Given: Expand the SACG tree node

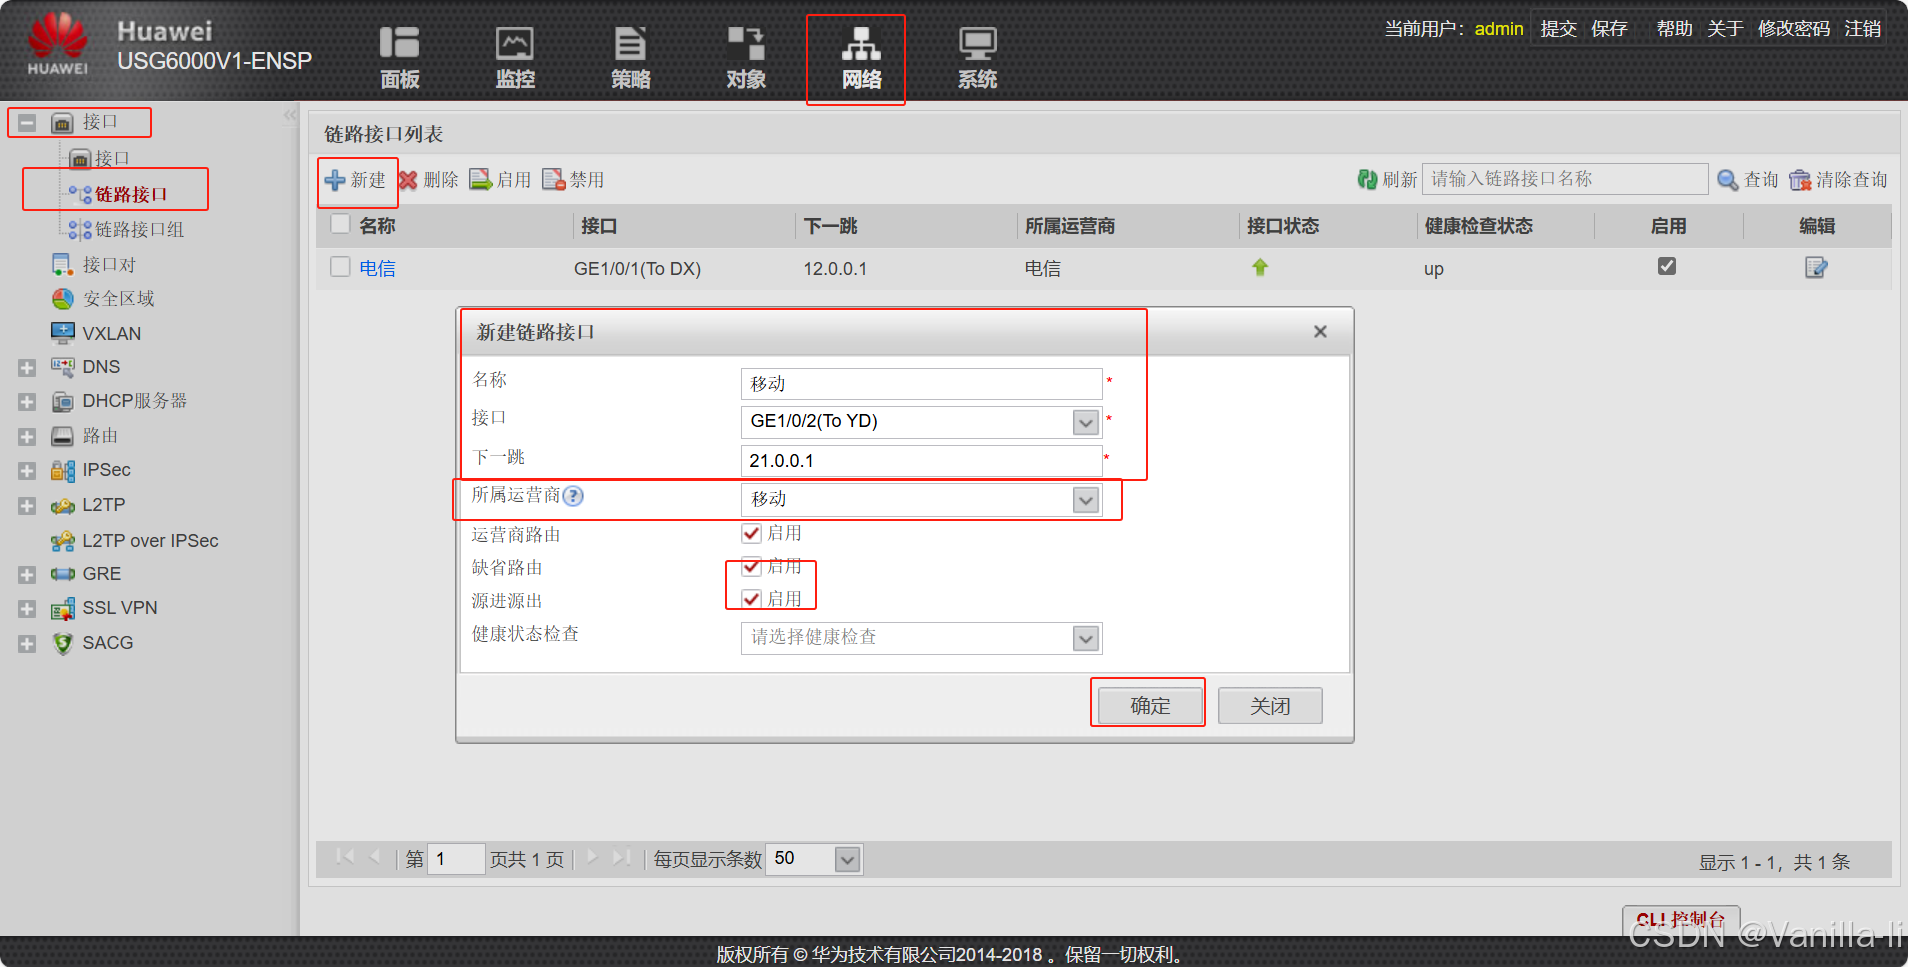Looking at the screenshot, I should click(x=27, y=644).
